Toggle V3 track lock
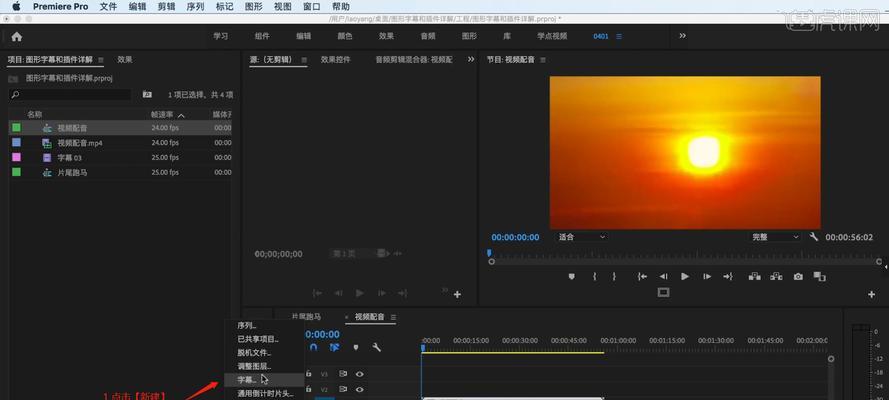Image resolution: width=889 pixels, height=400 pixels. (309, 374)
